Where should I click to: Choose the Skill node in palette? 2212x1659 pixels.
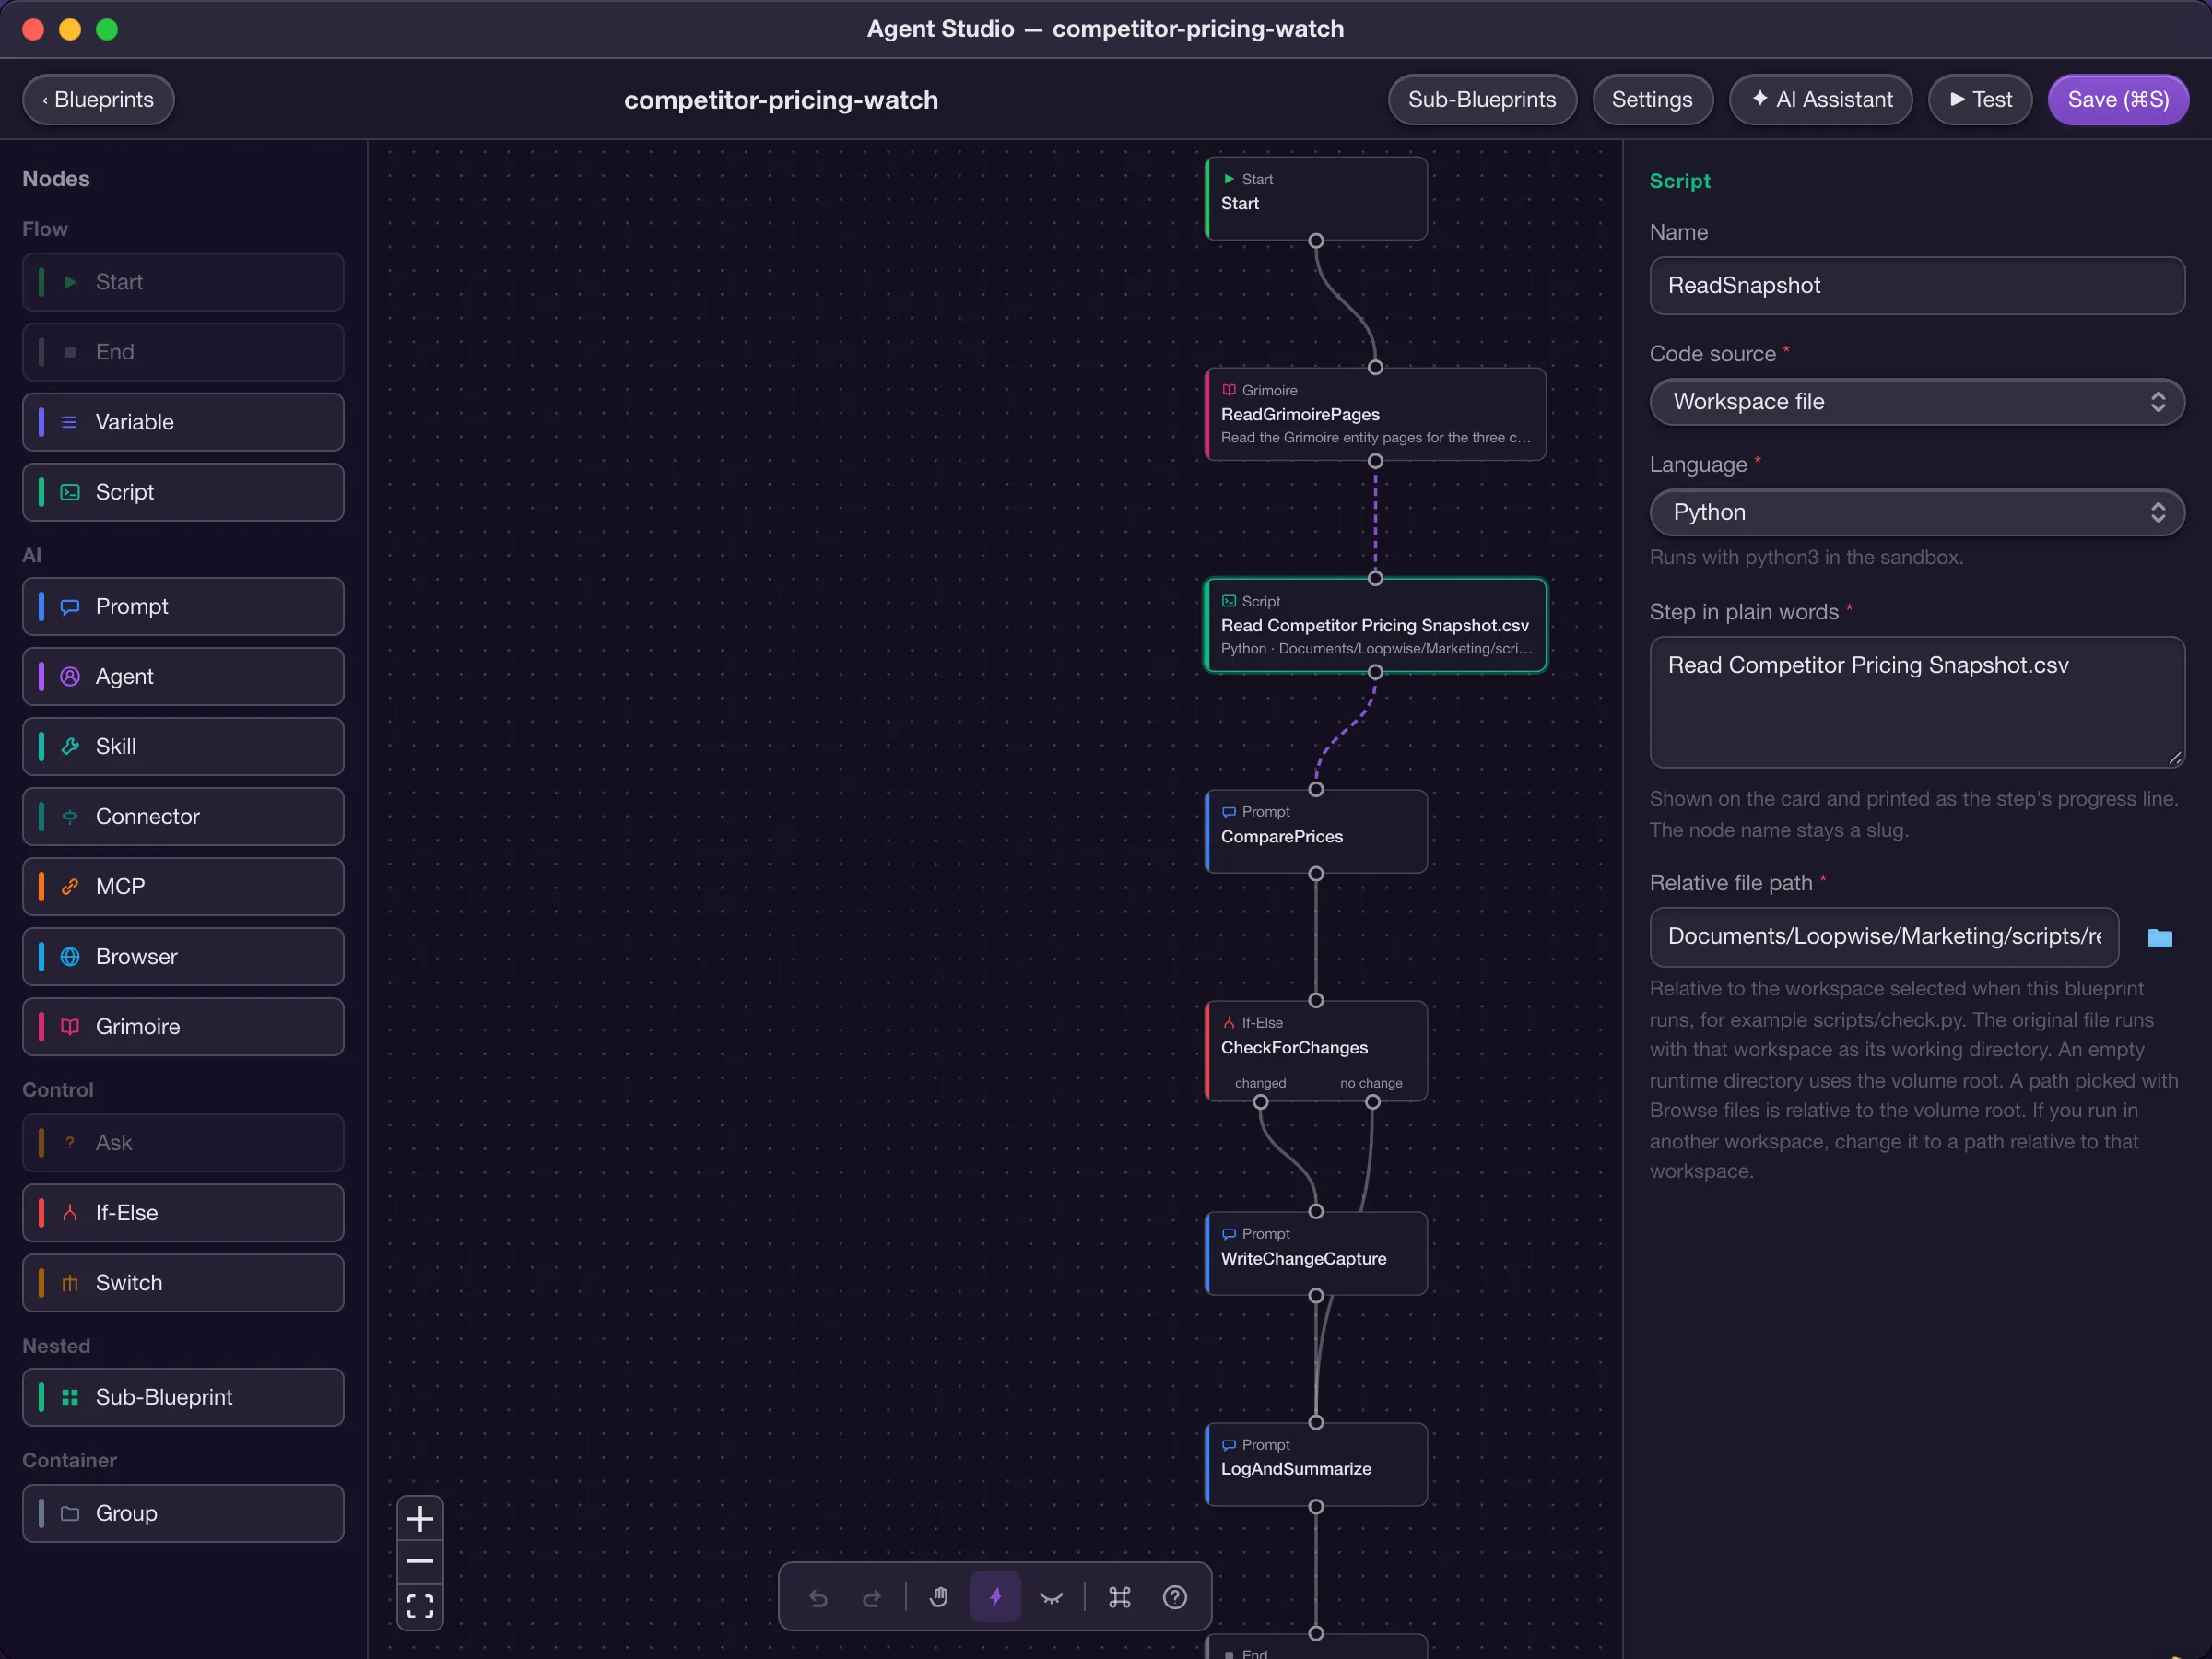tap(183, 746)
